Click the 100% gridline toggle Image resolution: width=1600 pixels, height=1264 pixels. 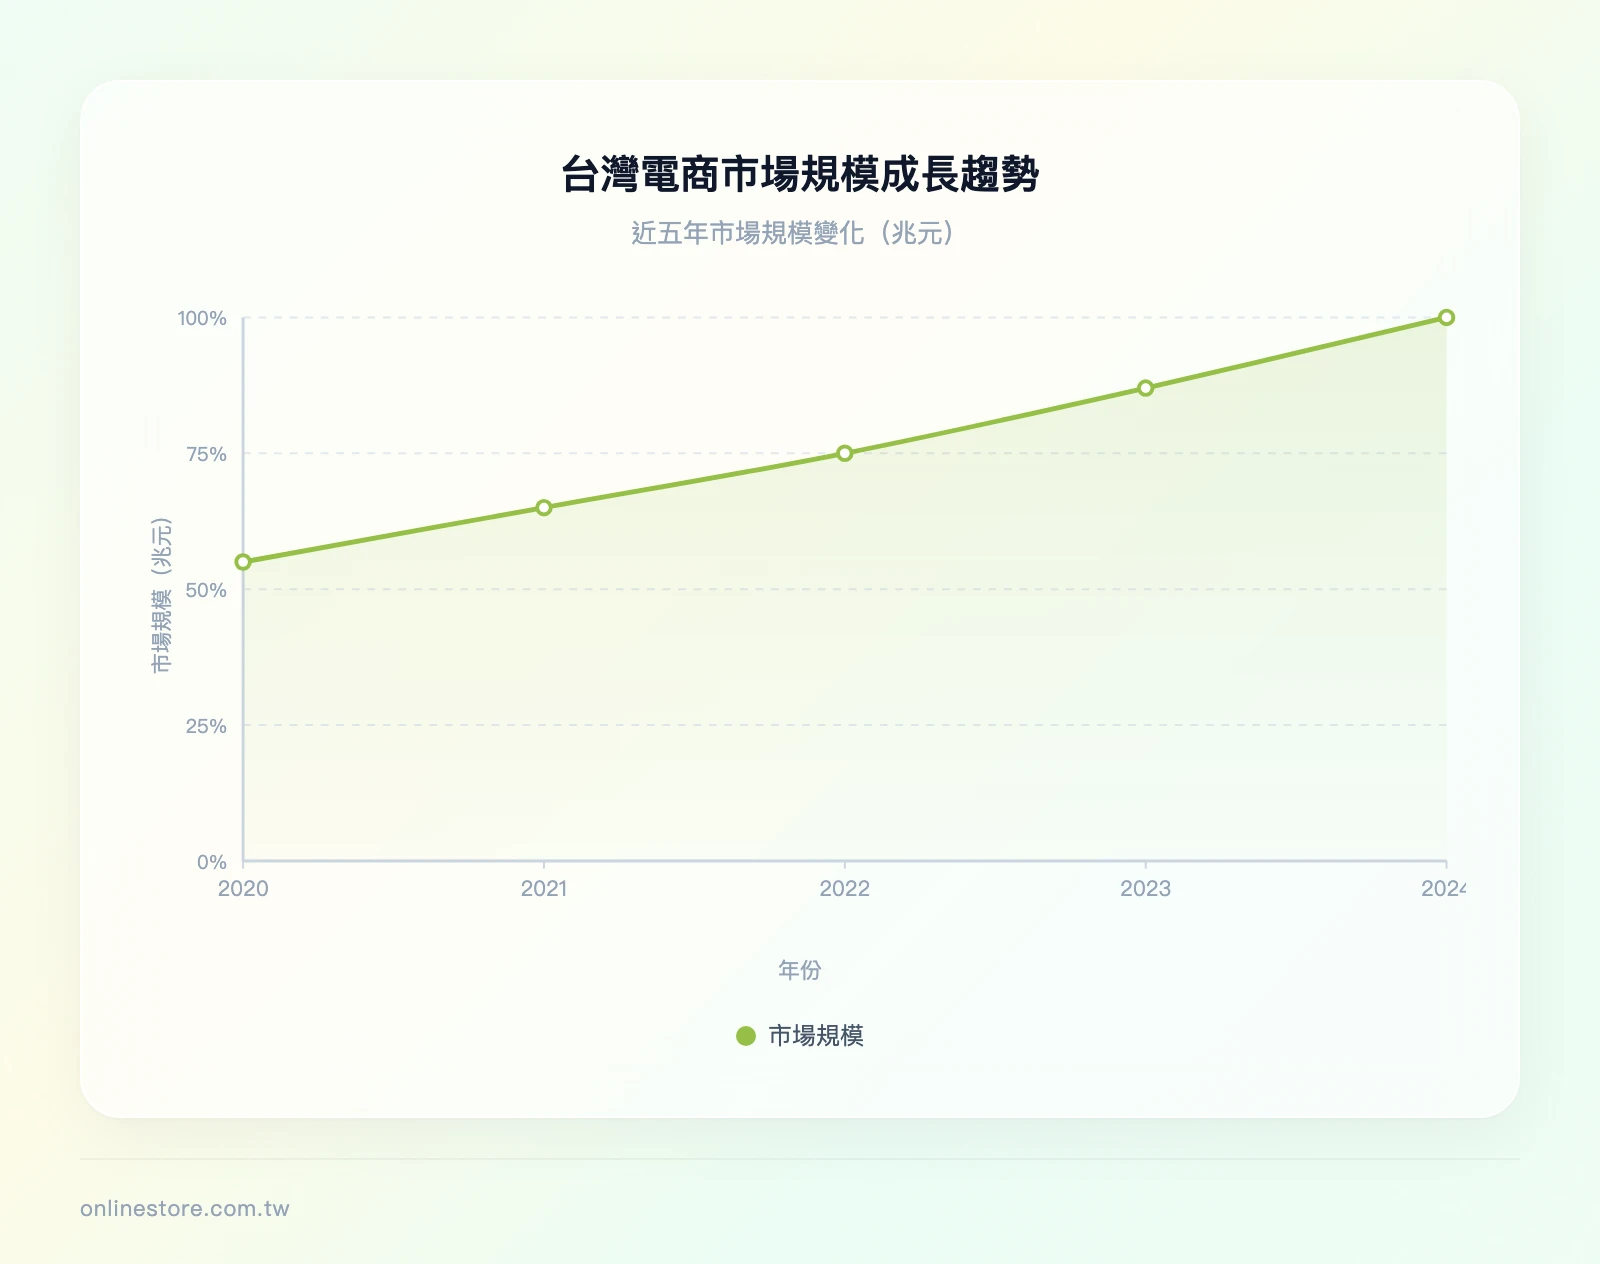[206, 318]
